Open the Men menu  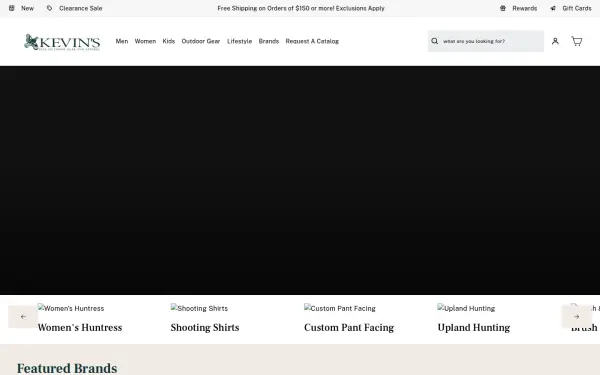point(122,41)
